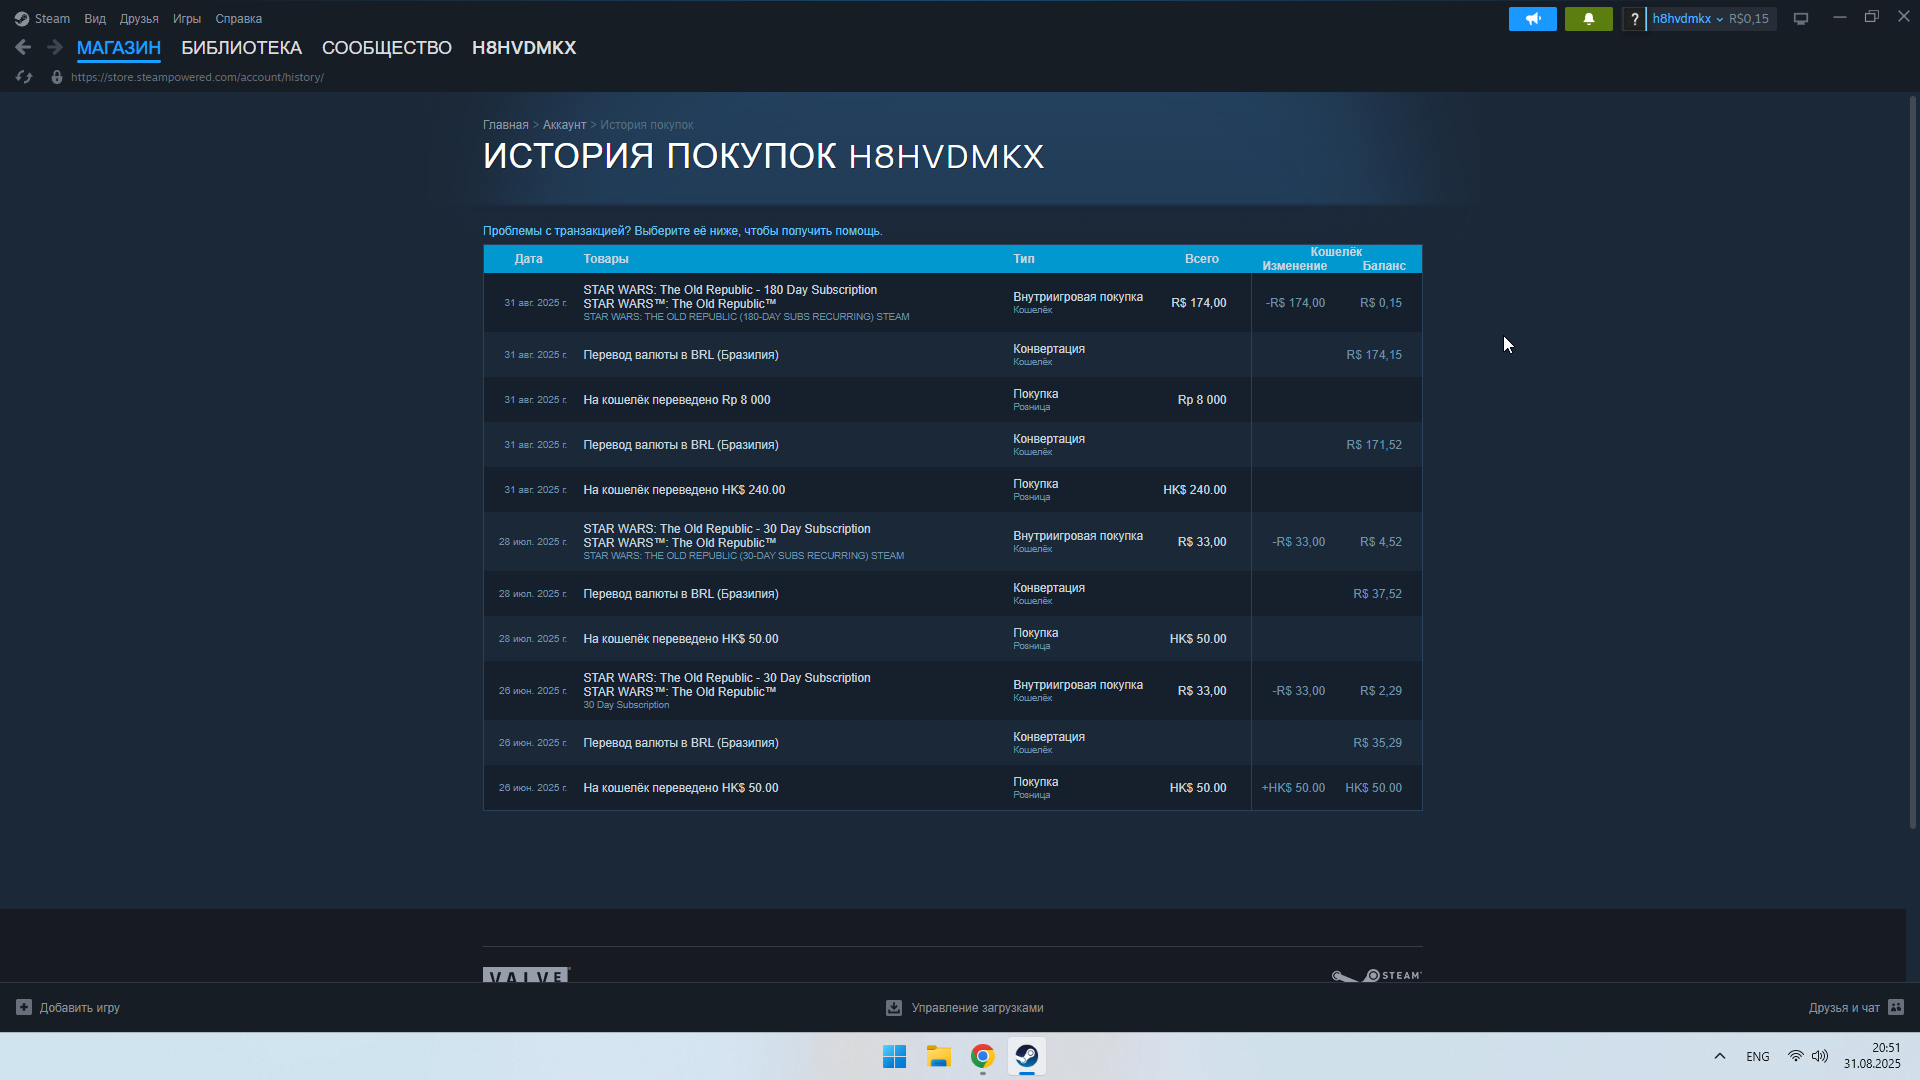This screenshot has width=1920, height=1080.
Task: Open File Explorer from the taskbar
Action: coord(938,1056)
